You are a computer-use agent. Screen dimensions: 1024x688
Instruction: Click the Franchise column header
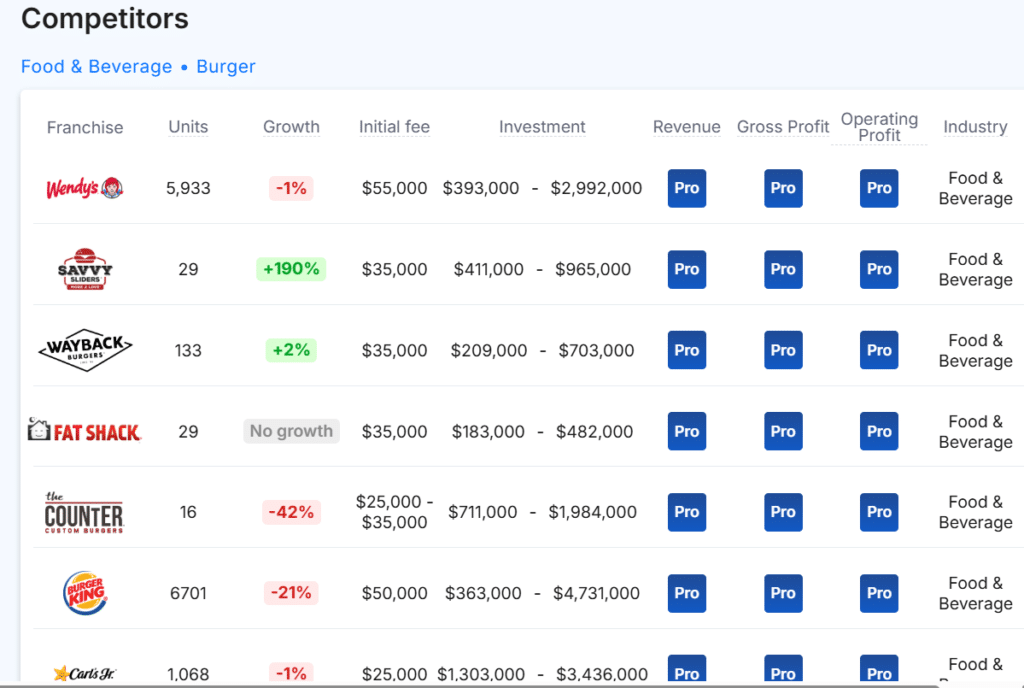[x=85, y=127]
